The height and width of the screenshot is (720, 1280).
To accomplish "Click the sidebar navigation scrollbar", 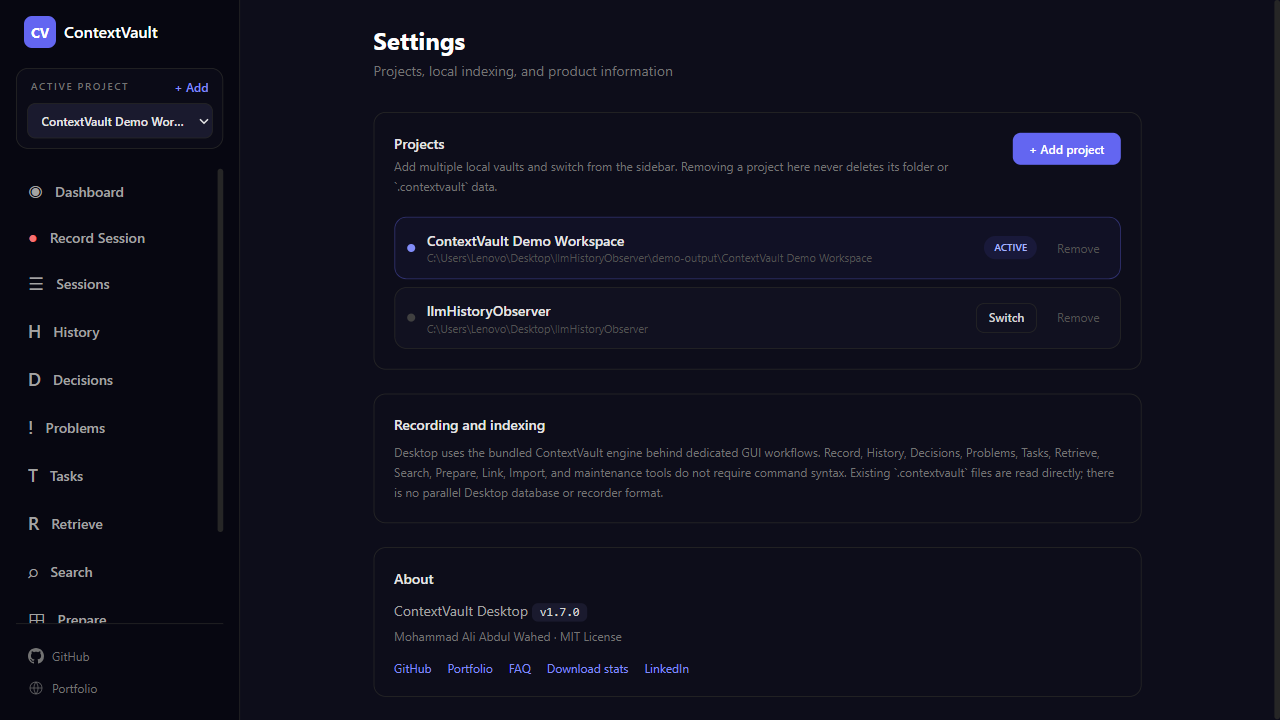I will point(220,350).
